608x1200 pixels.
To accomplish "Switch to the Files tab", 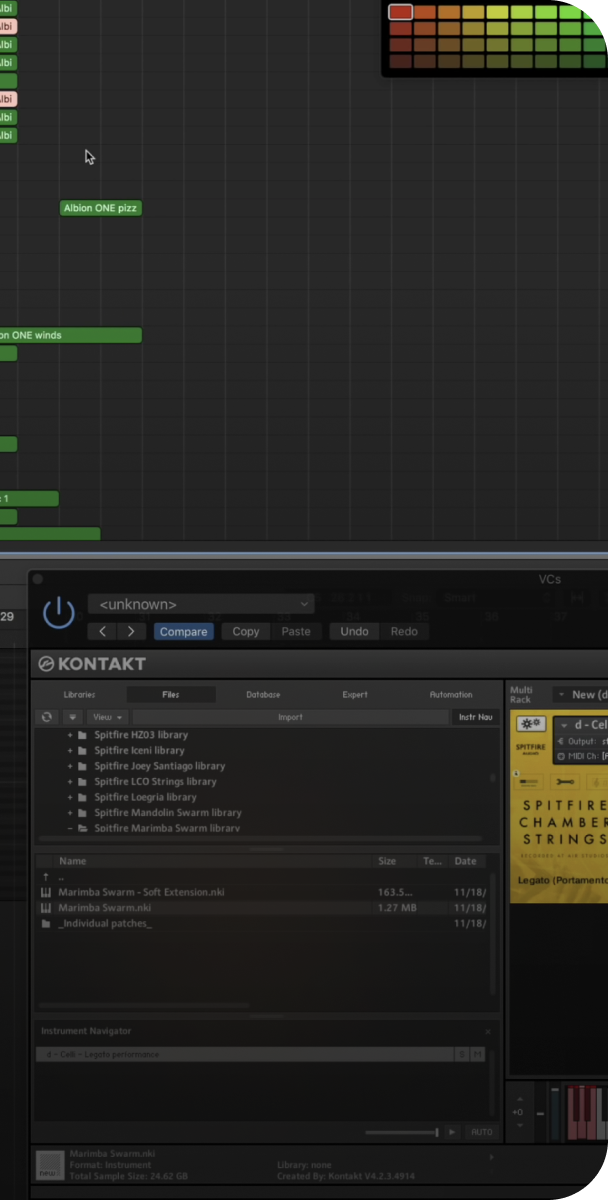I will tap(171, 694).
